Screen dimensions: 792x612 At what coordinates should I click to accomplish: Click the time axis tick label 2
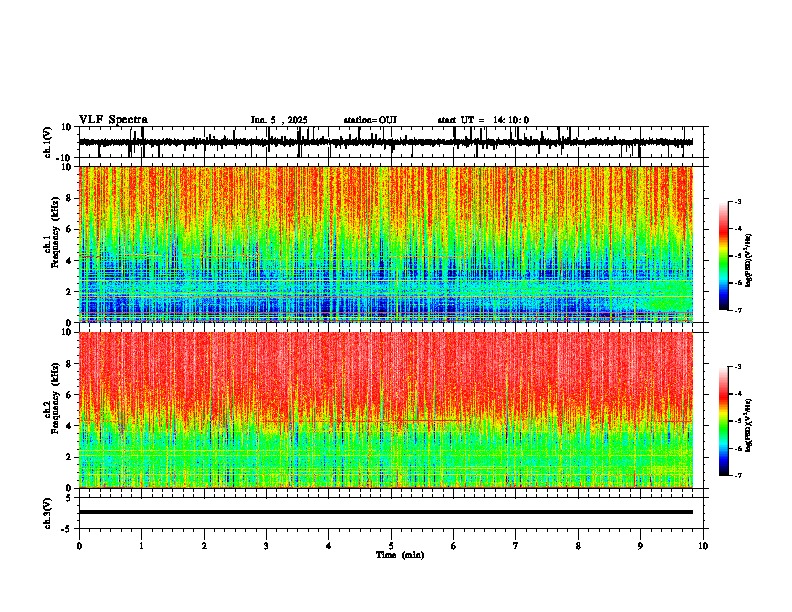204,546
